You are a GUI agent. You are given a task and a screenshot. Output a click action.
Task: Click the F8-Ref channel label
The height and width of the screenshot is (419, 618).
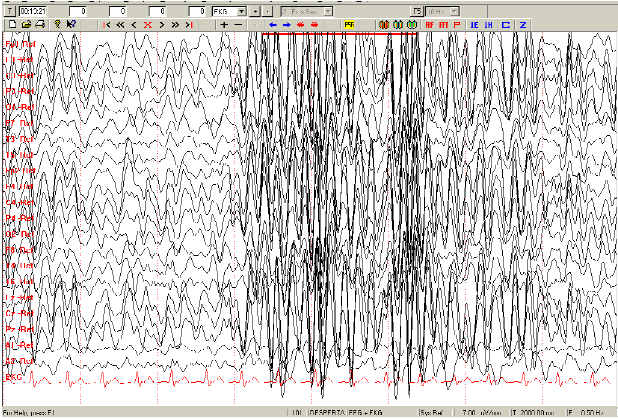tap(19, 250)
